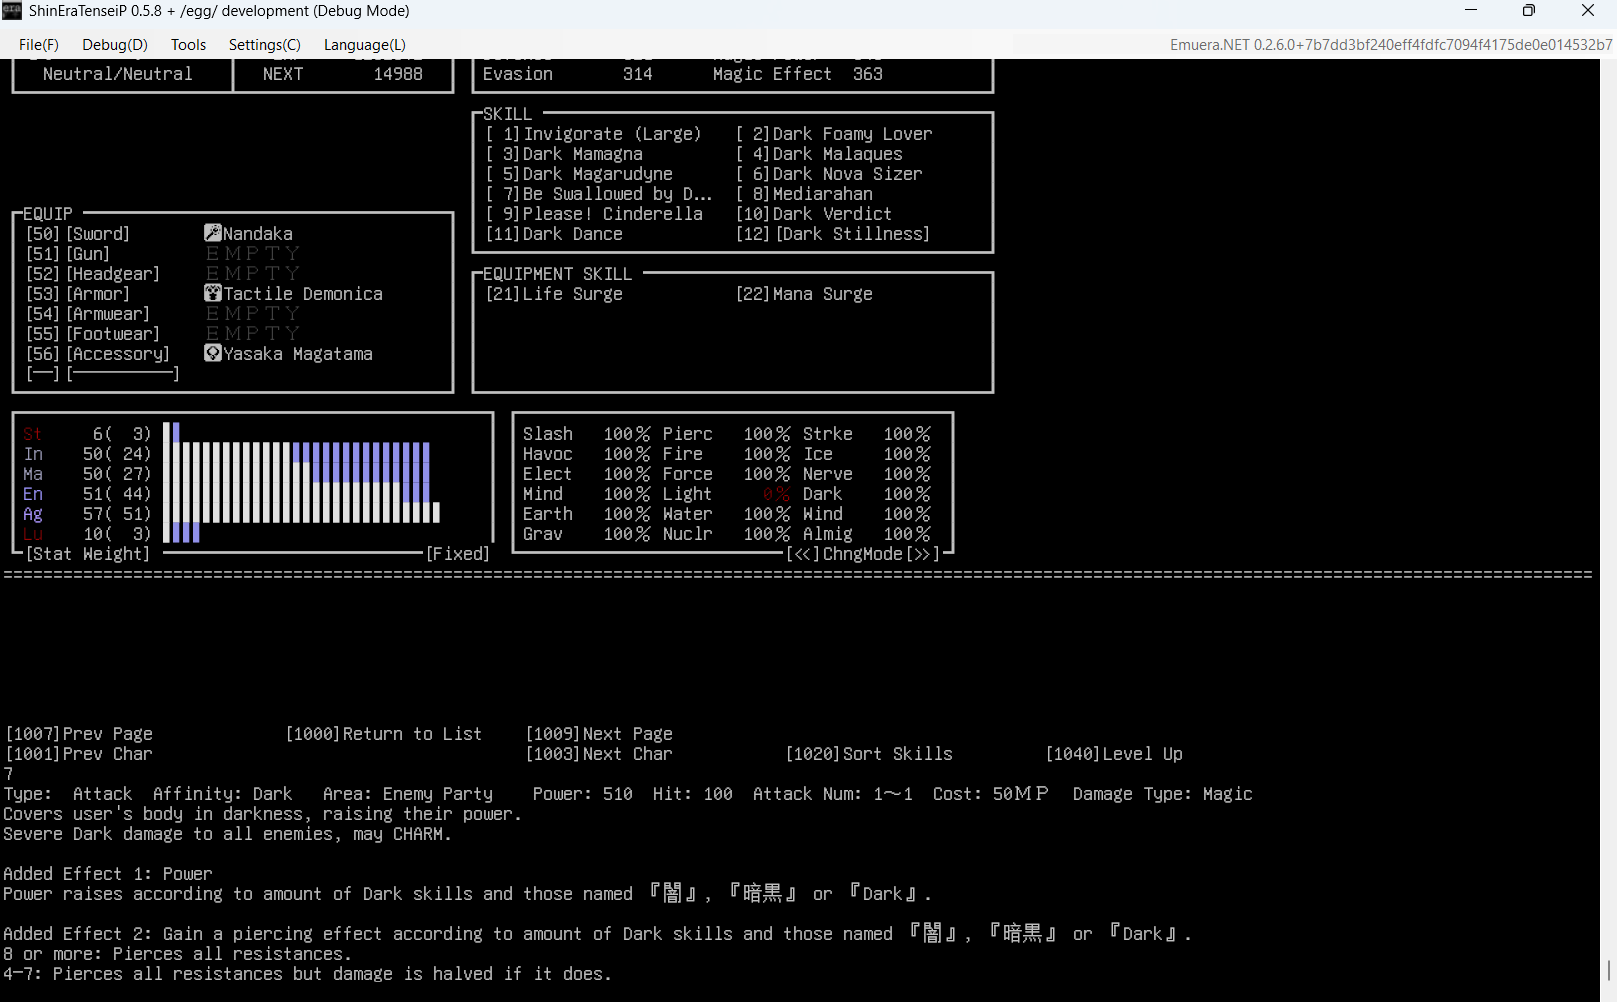Image resolution: width=1617 pixels, height=1002 pixels.
Task: Toggle the [Stat Weight] option
Action: (x=88, y=554)
